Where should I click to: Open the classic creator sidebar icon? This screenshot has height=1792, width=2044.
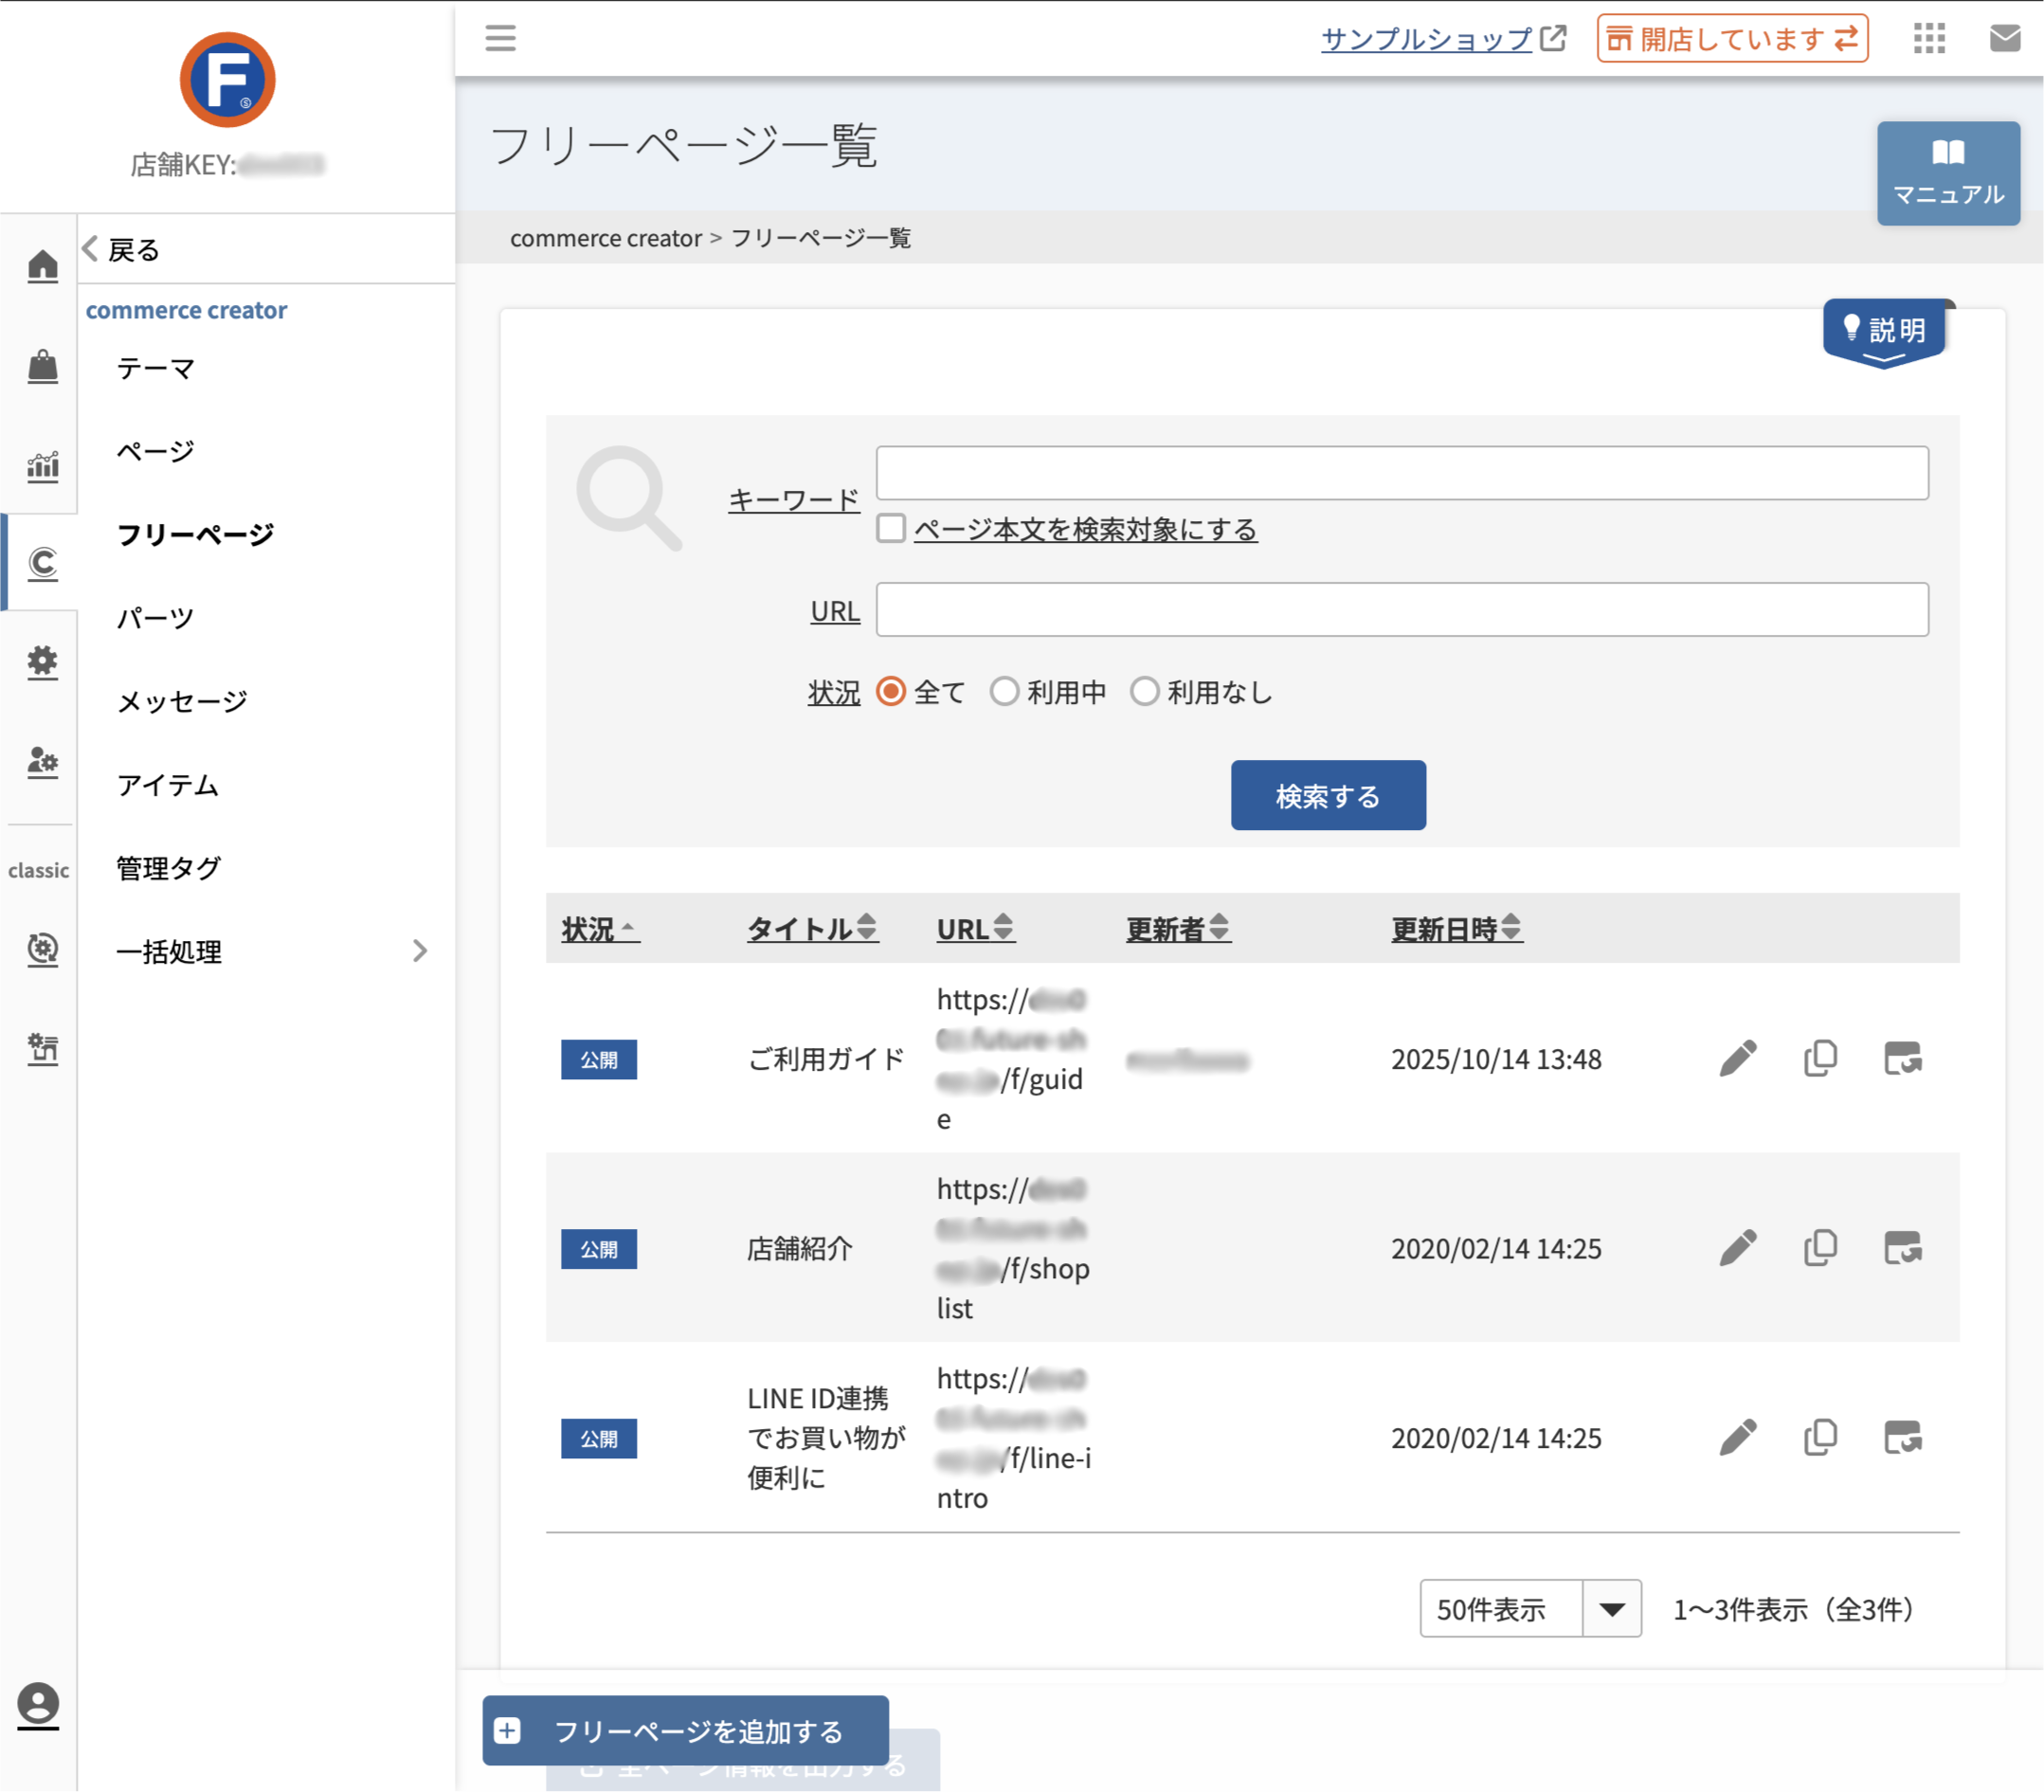click(42, 948)
